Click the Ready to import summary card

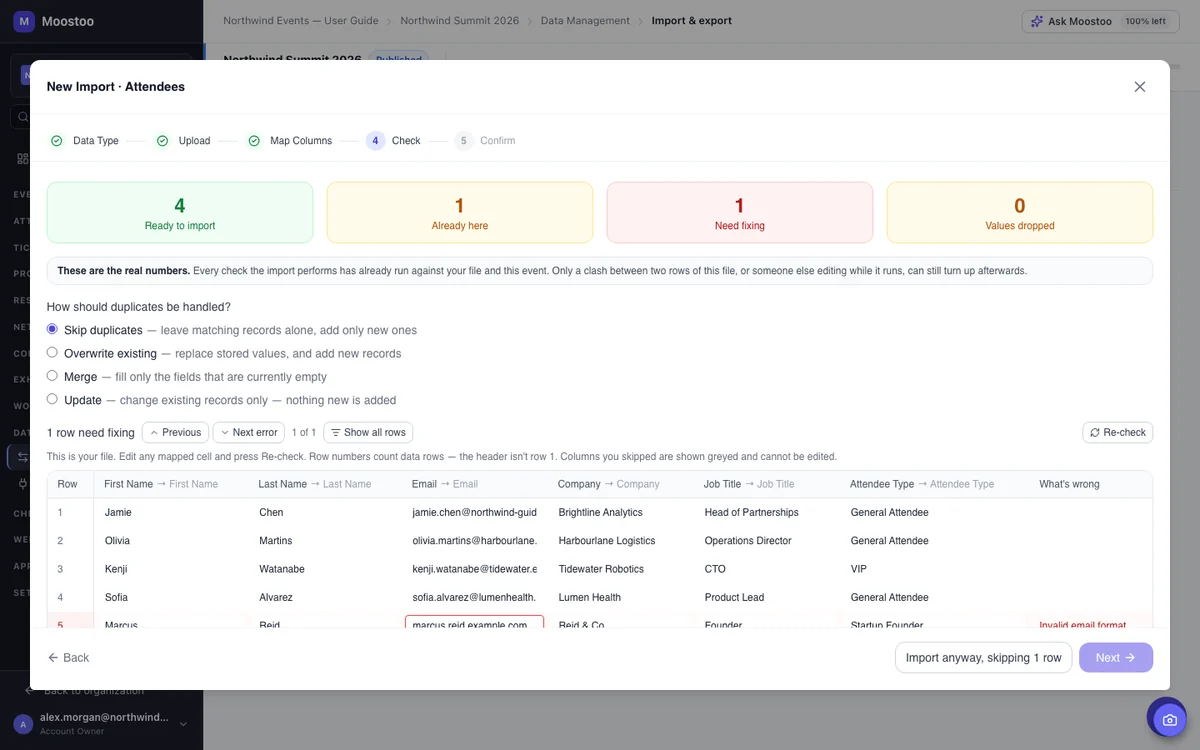(x=180, y=213)
